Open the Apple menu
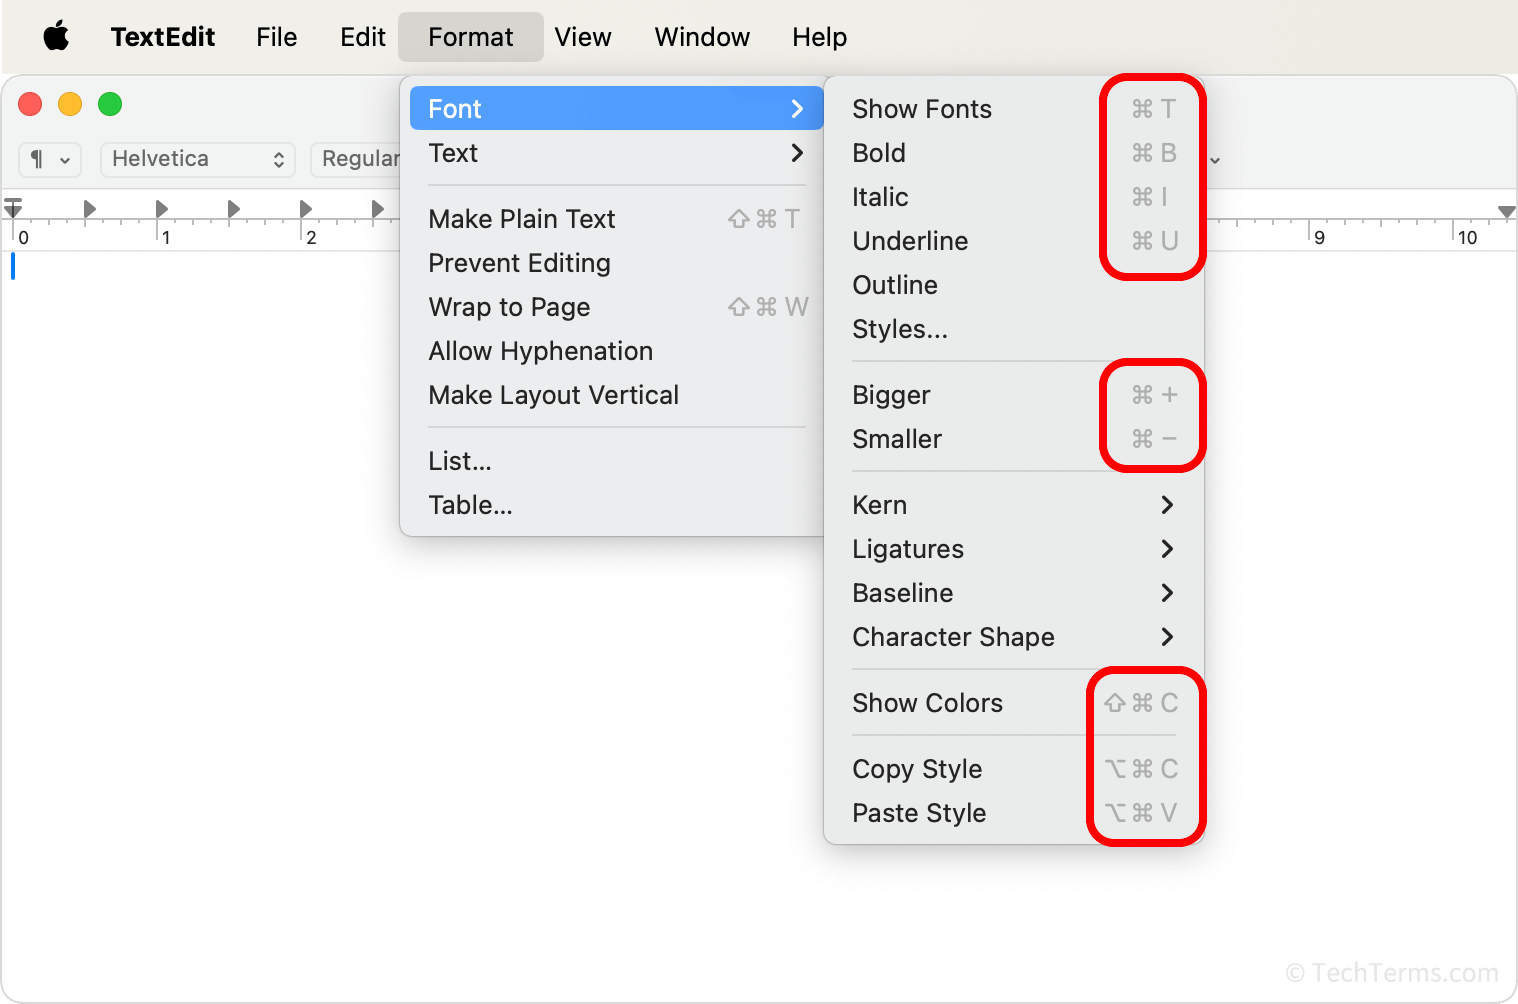Viewport: 1518px width, 1004px height. [x=56, y=37]
